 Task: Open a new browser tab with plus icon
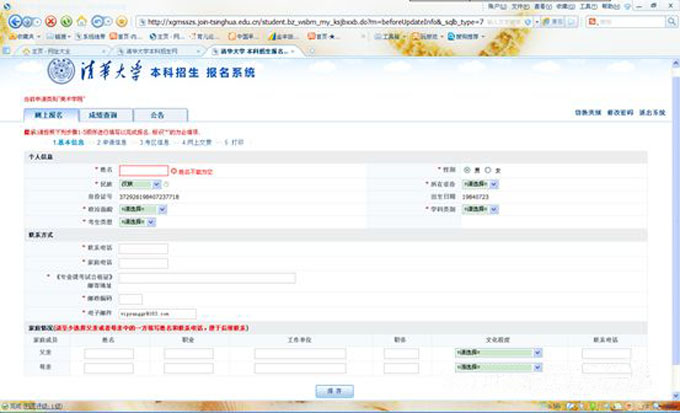click(x=312, y=51)
